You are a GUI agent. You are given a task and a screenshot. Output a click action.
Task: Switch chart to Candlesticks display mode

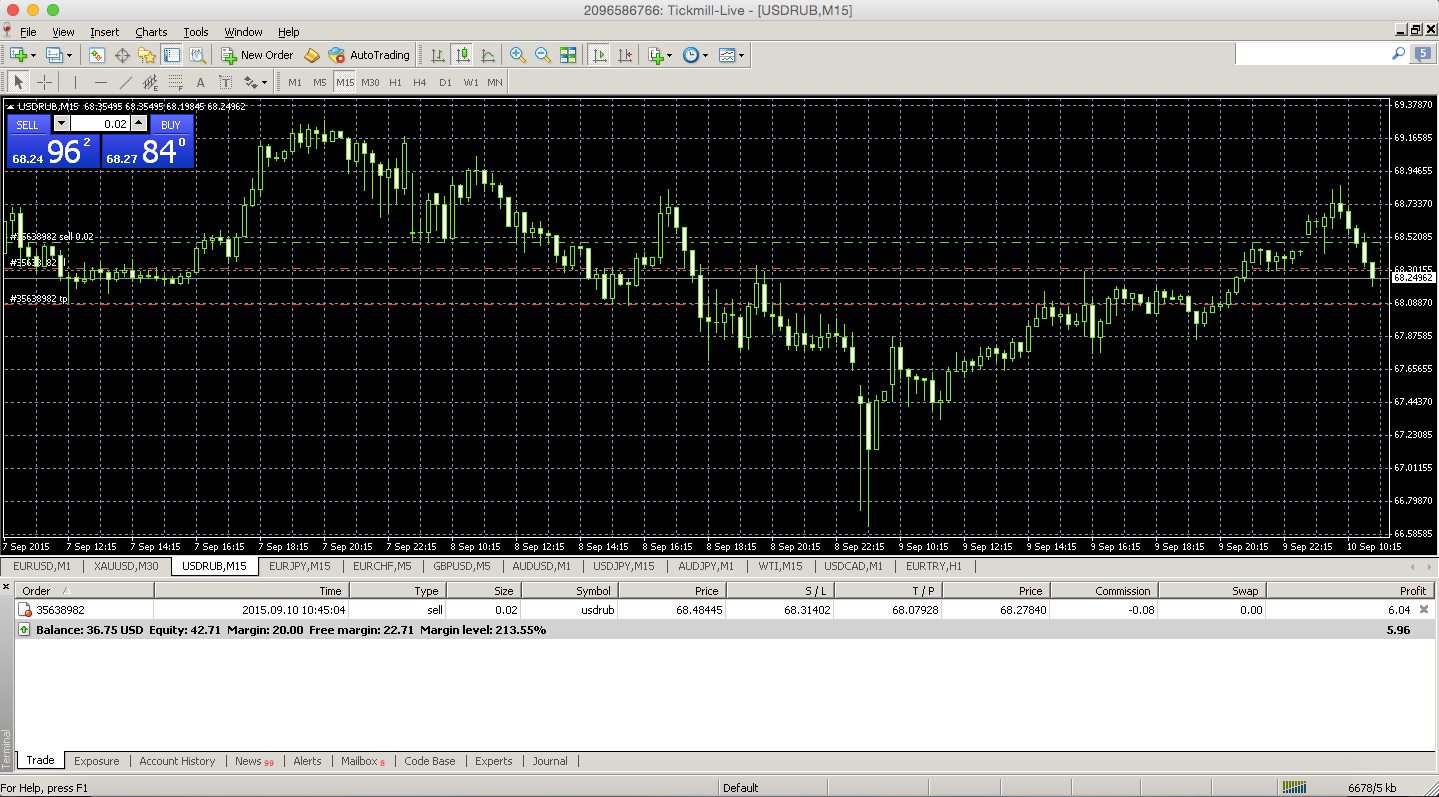click(462, 56)
